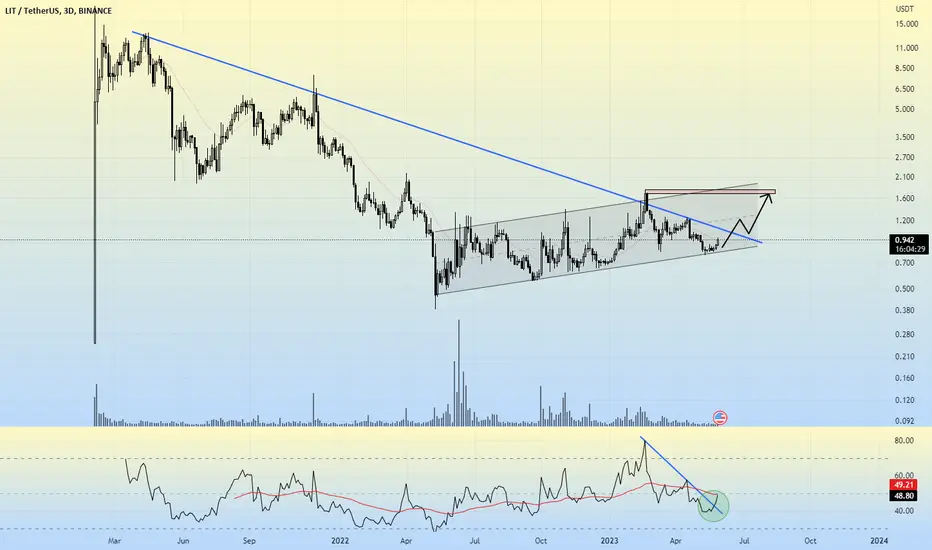Click the 6.500 price axis label
Image resolution: width=932 pixels, height=550 pixels.
[905, 89]
